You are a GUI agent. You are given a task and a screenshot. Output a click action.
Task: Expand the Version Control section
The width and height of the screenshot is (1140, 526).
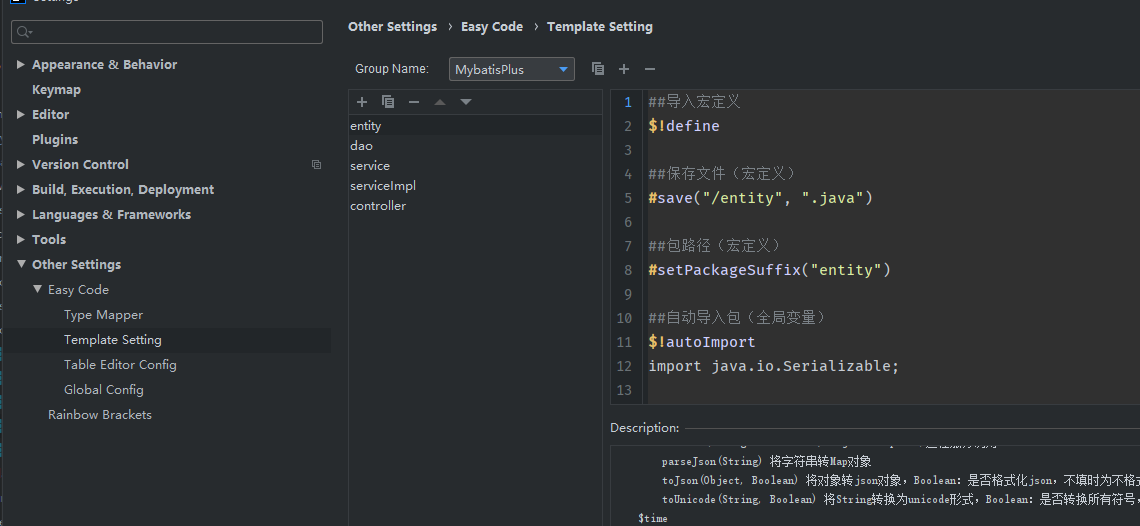click(20, 164)
